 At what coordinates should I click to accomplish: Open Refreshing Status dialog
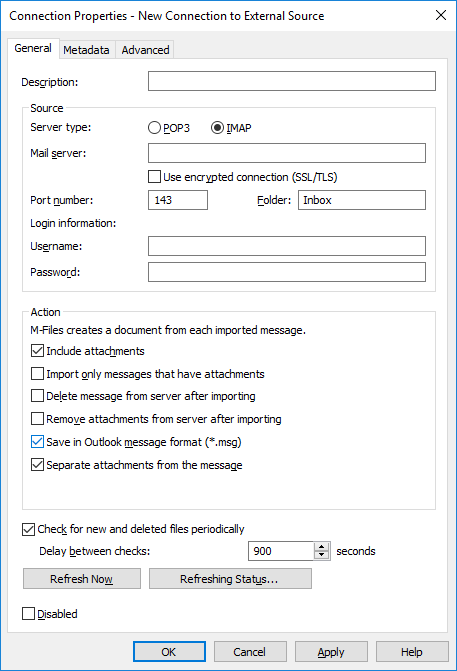pyautogui.click(x=230, y=579)
